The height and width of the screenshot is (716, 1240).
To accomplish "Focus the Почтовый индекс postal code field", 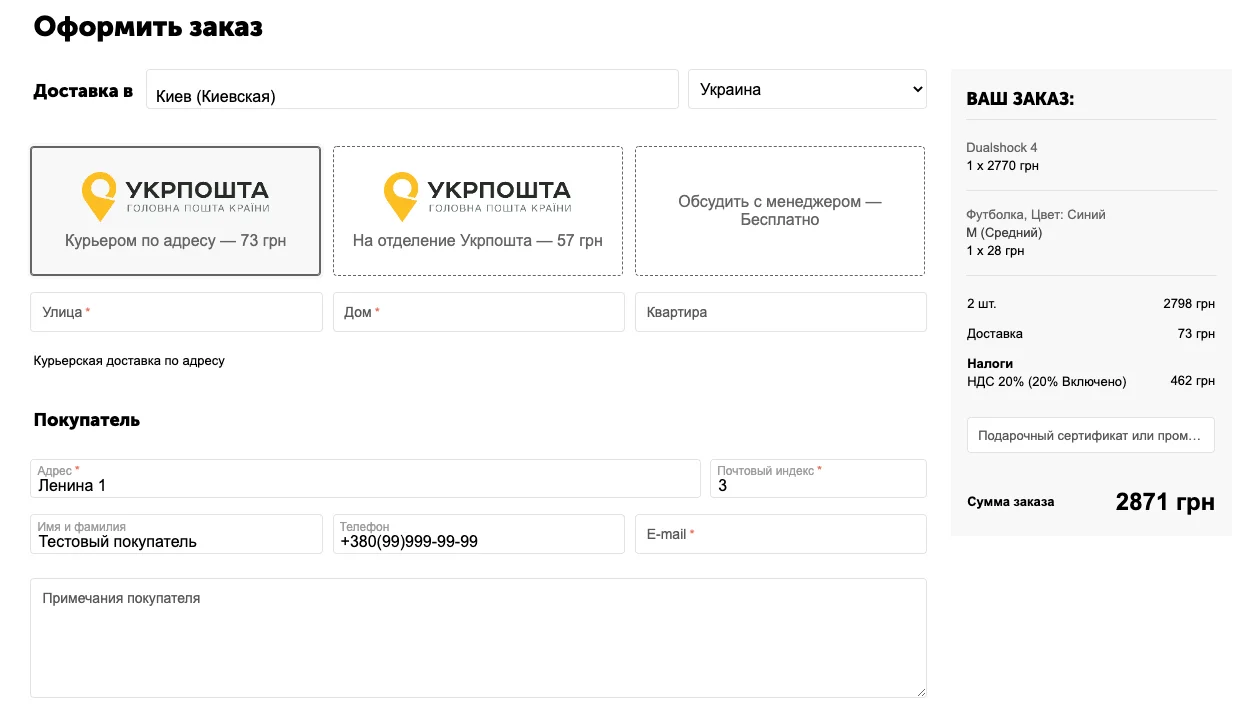I will [818, 485].
